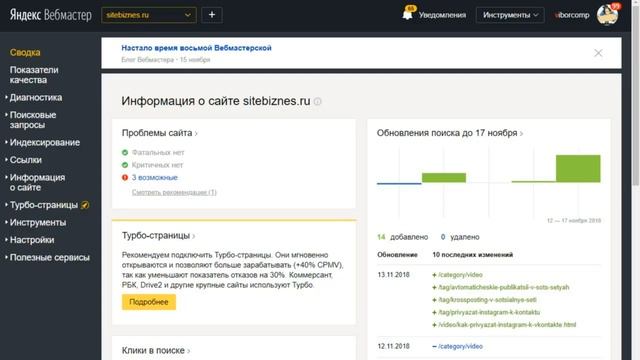Close the blog announcement banner
Viewport: 640px width, 360px height.
point(598,53)
